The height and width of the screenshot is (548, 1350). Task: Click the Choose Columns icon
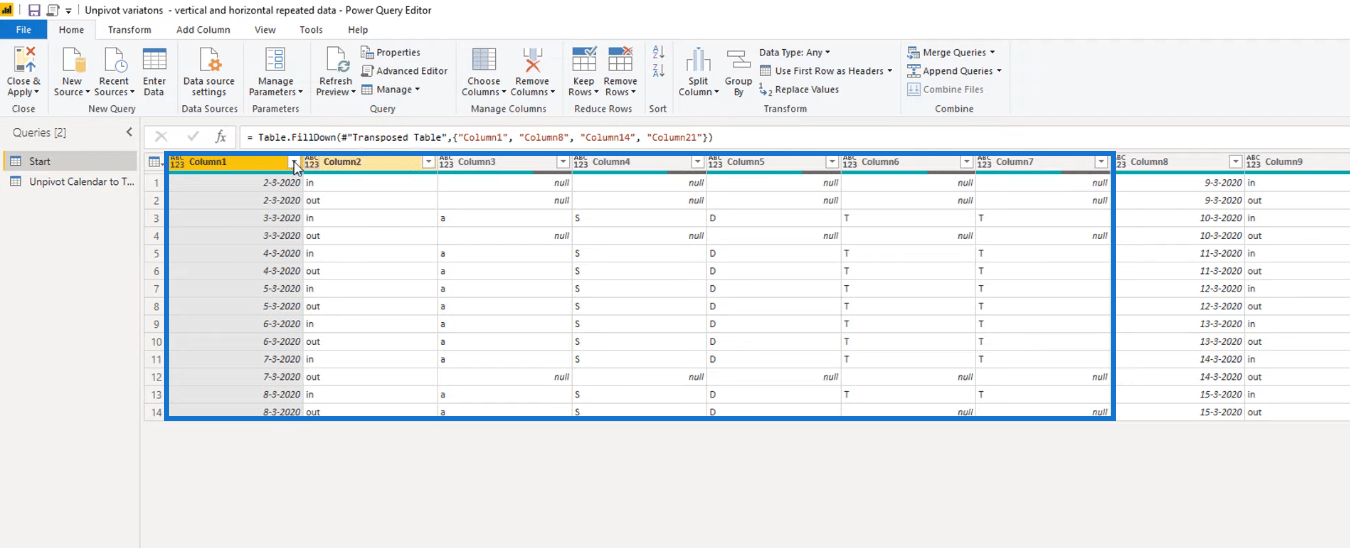[x=484, y=59]
